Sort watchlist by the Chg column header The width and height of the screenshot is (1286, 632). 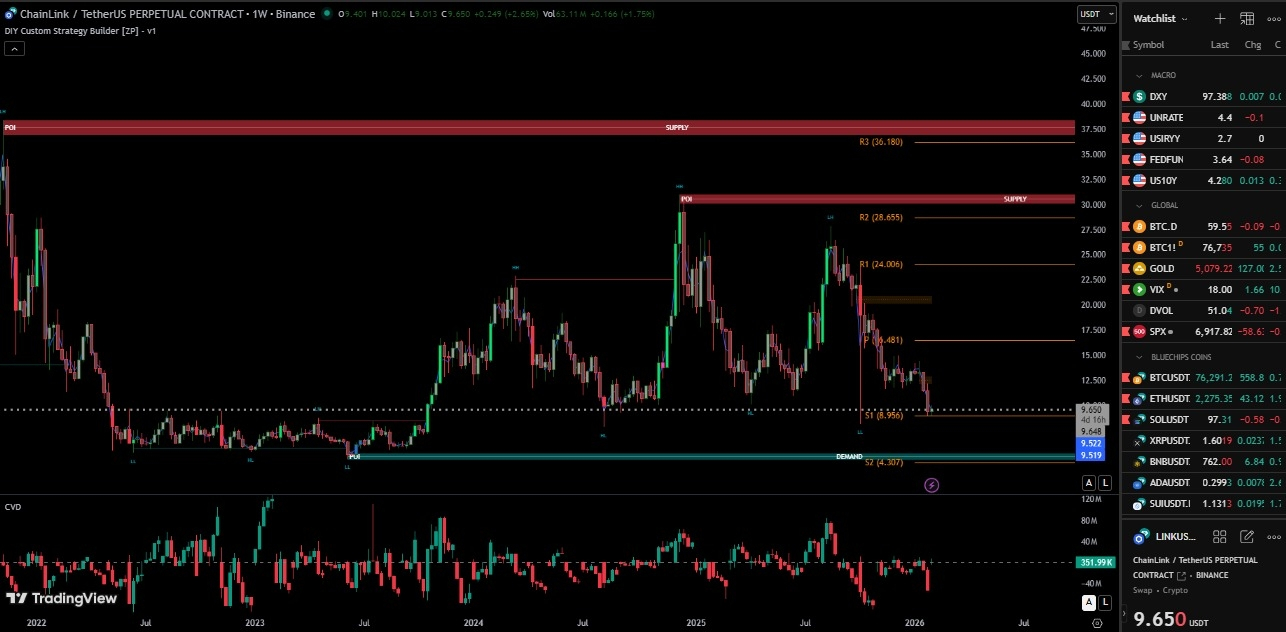[1252, 45]
